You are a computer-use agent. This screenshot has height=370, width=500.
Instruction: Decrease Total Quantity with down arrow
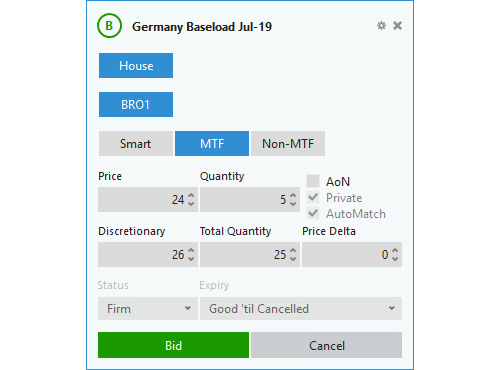coord(293,259)
